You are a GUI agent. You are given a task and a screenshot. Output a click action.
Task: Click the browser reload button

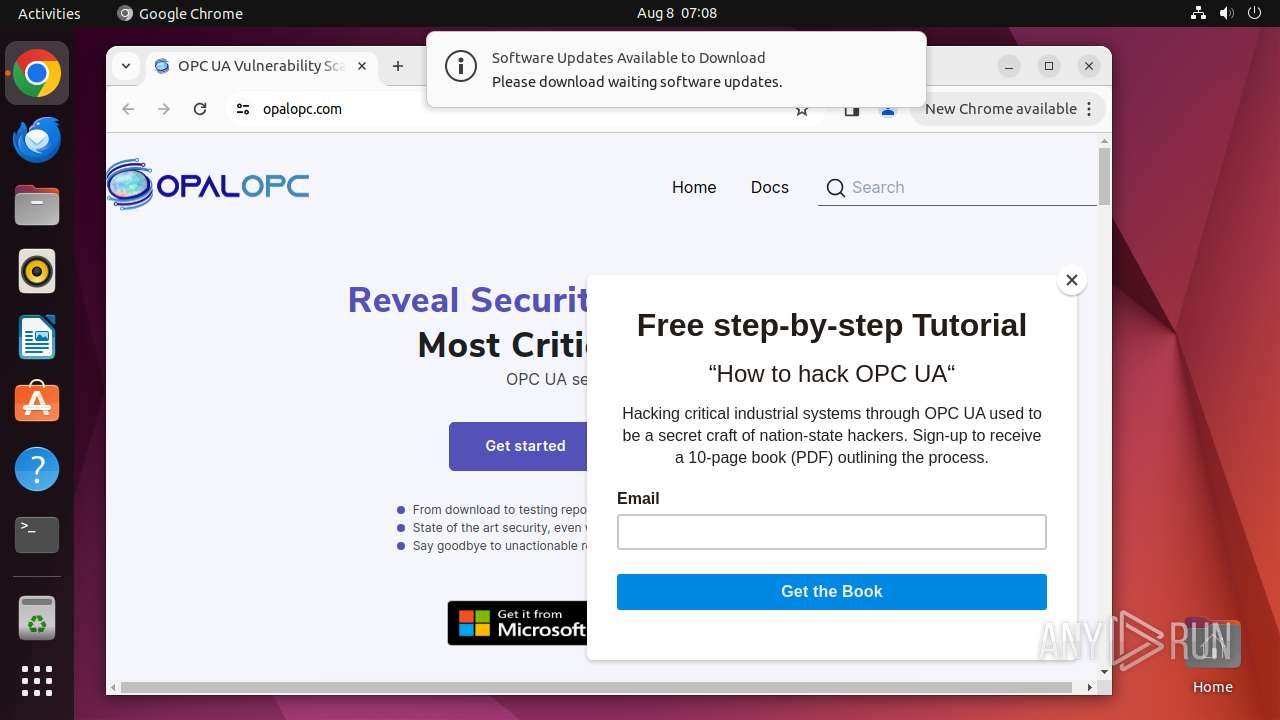pos(200,109)
